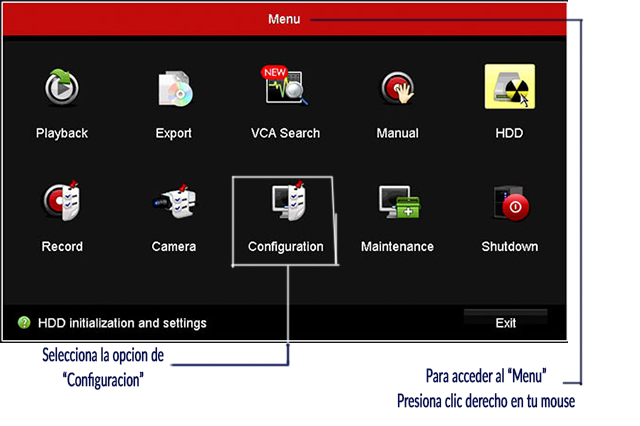Click the Record settings icon
Image resolution: width=640 pixels, height=426 pixels.
pyautogui.click(x=62, y=202)
